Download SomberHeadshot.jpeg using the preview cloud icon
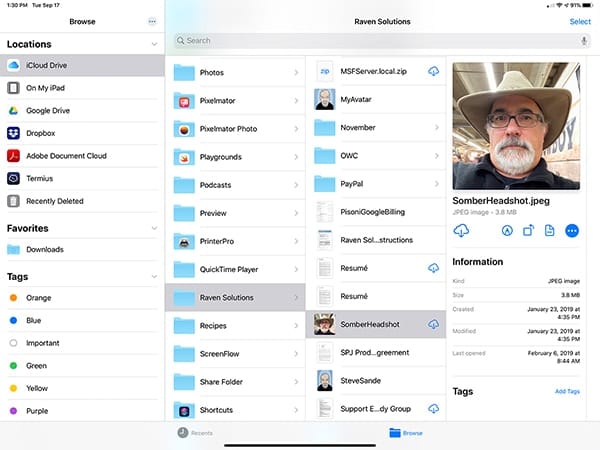This screenshot has width=600, height=450. tap(462, 231)
